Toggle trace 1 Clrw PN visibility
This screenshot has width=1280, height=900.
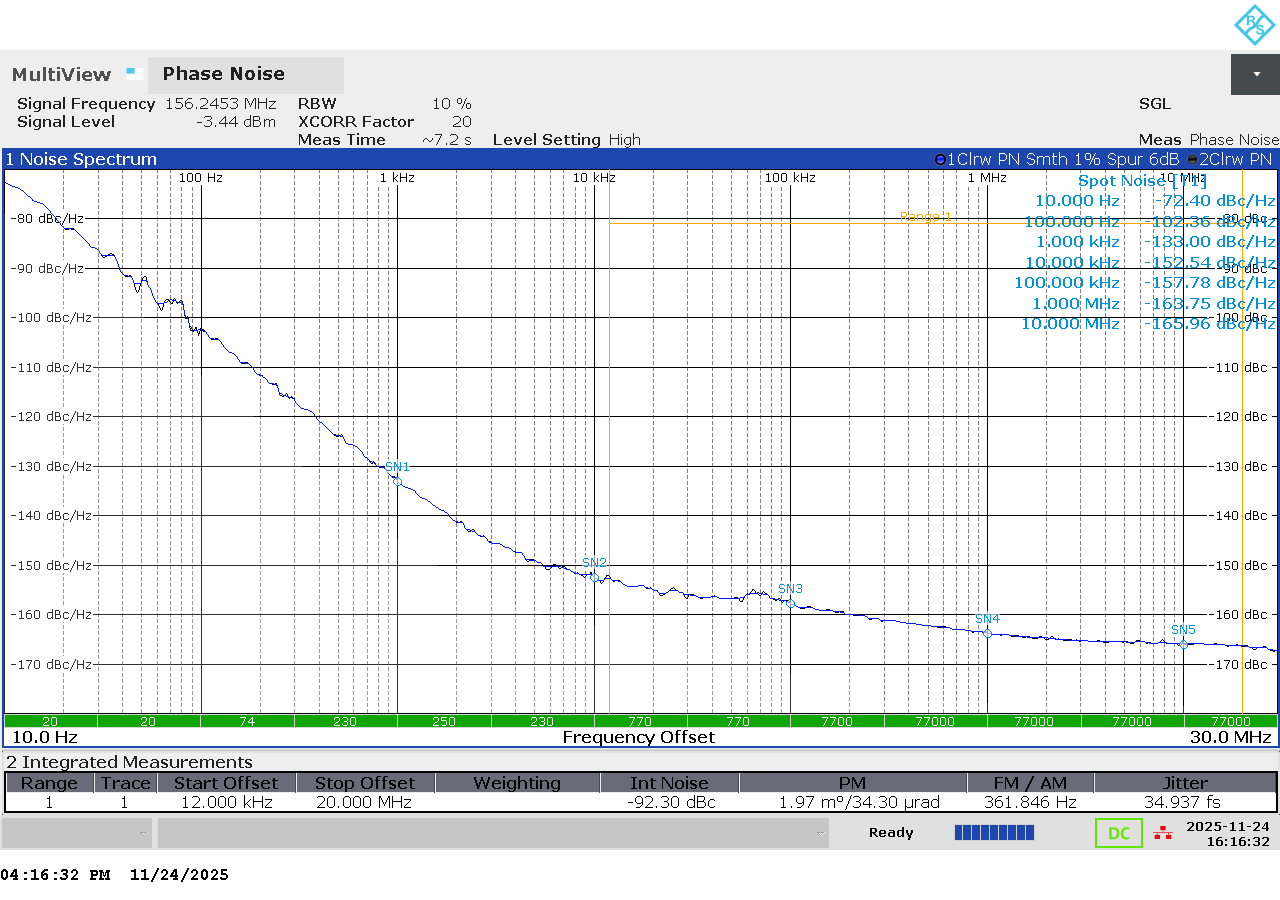(983, 158)
